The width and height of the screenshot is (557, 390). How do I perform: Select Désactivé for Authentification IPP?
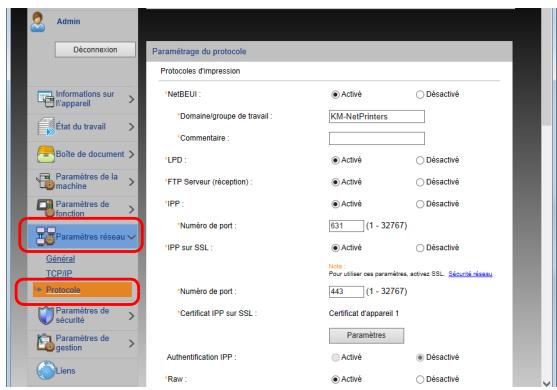point(420,357)
